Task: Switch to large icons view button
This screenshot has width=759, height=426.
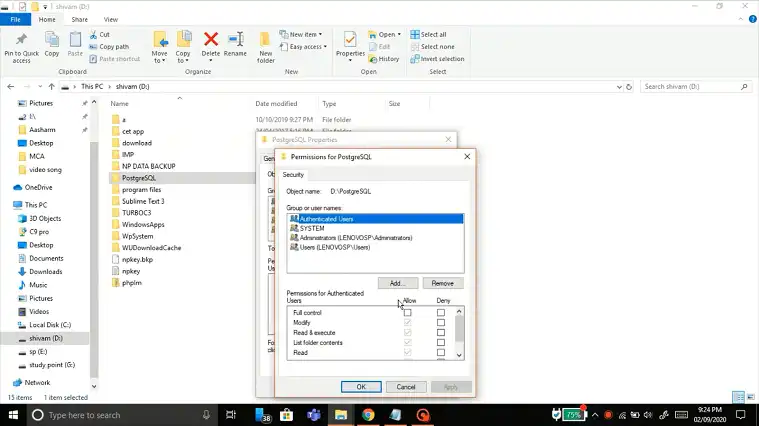Action: 751,397
